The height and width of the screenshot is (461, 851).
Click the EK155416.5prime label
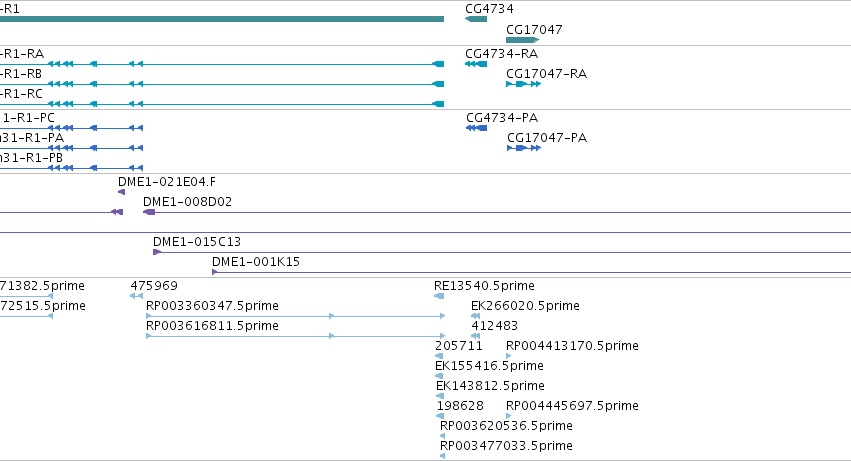[489, 366]
